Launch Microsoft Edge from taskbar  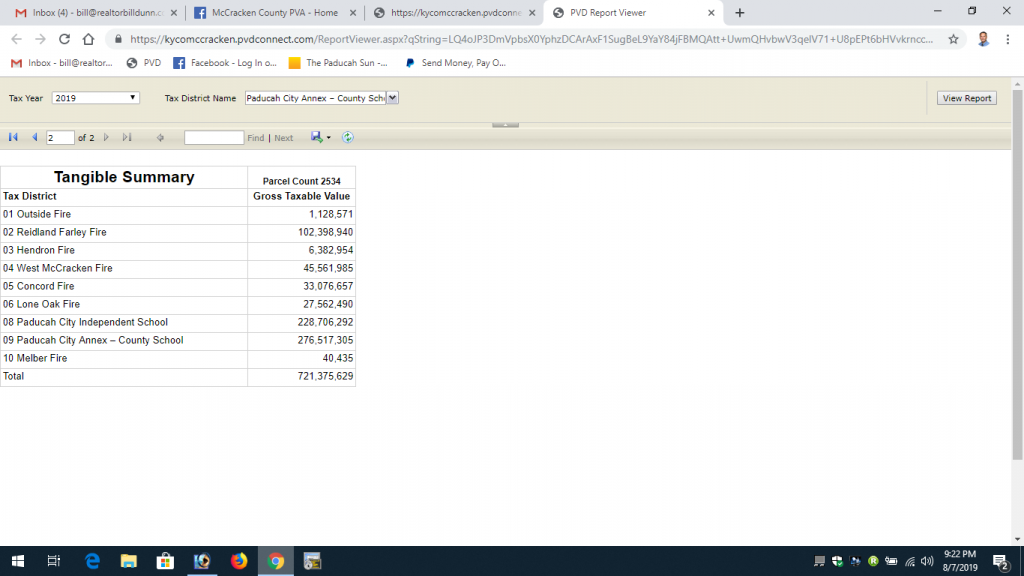[92, 561]
